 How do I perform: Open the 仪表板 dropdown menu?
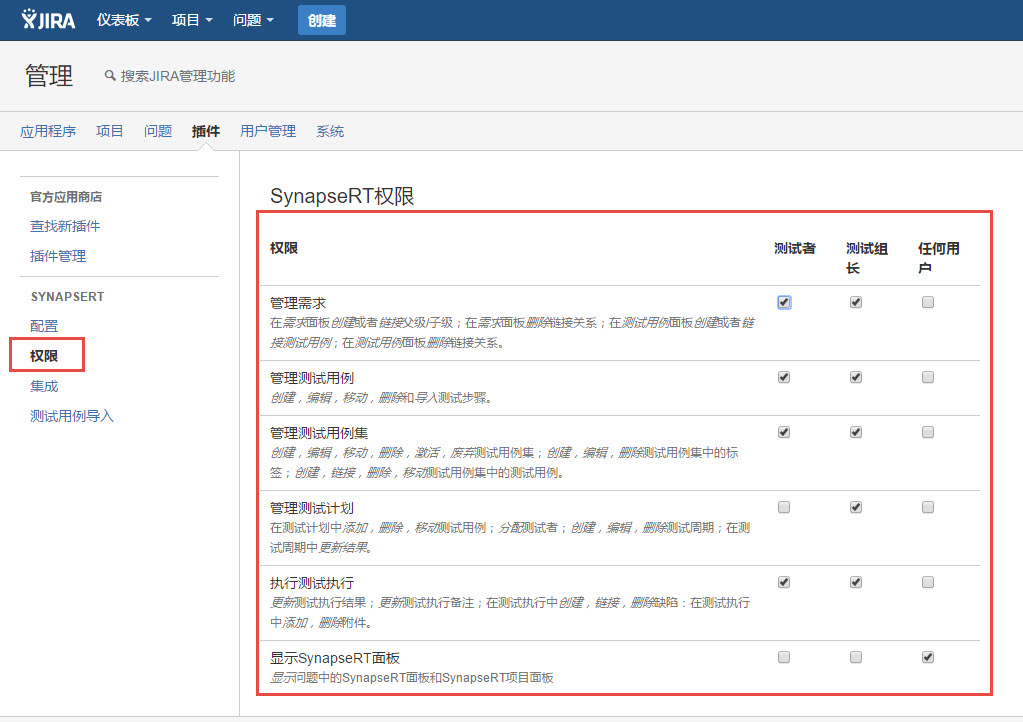pyautogui.click(x=124, y=20)
